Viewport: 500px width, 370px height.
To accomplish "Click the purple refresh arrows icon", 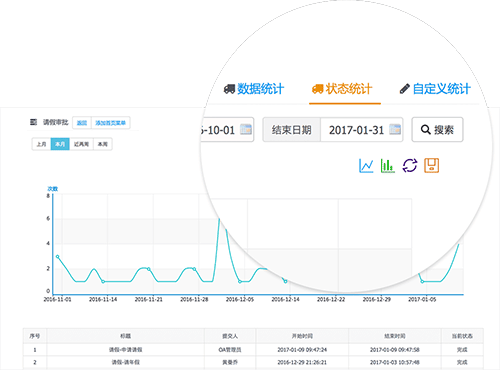I will pyautogui.click(x=410, y=166).
